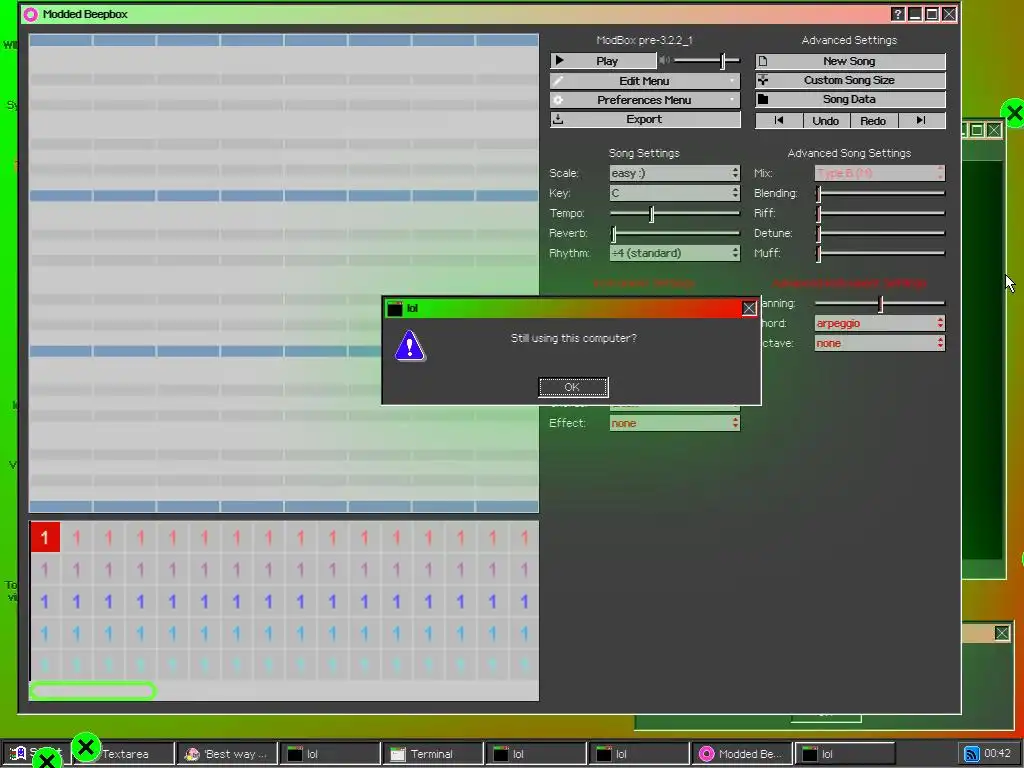Expand the Scale dropdown showing easy :)
This screenshot has height=768, width=1024.
(x=675, y=173)
